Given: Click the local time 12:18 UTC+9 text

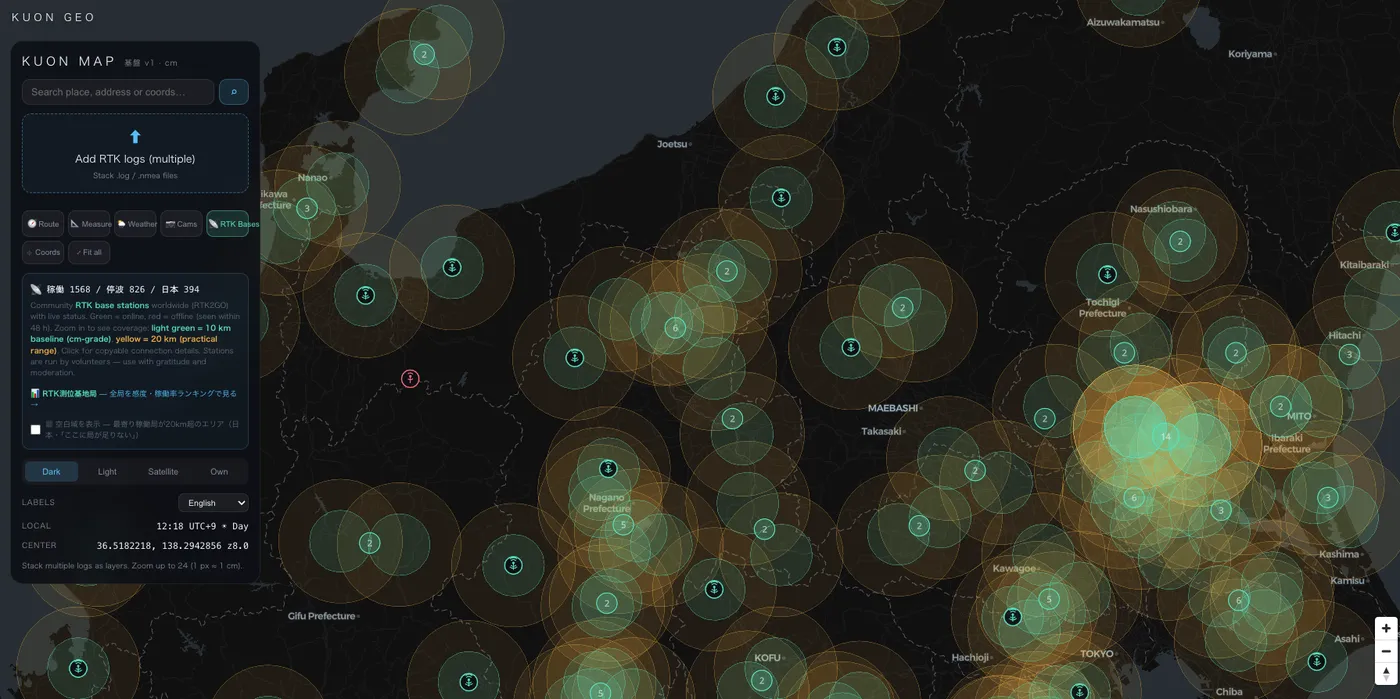Looking at the screenshot, I should (x=202, y=526).
